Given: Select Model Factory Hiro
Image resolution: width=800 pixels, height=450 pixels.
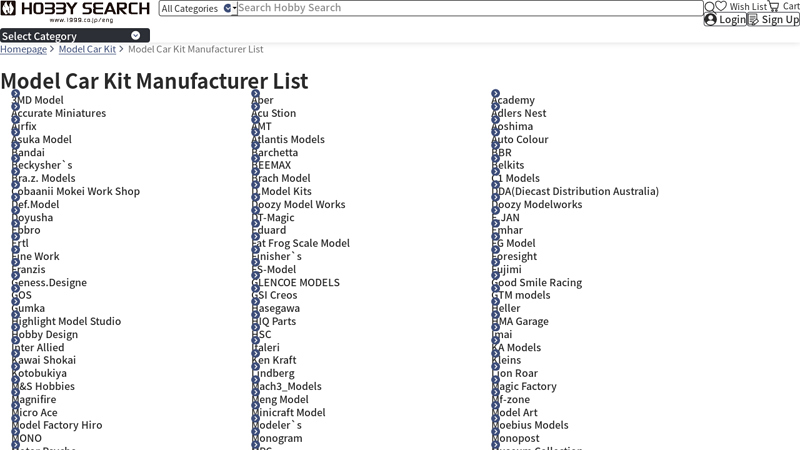Looking at the screenshot, I should (x=57, y=425).
